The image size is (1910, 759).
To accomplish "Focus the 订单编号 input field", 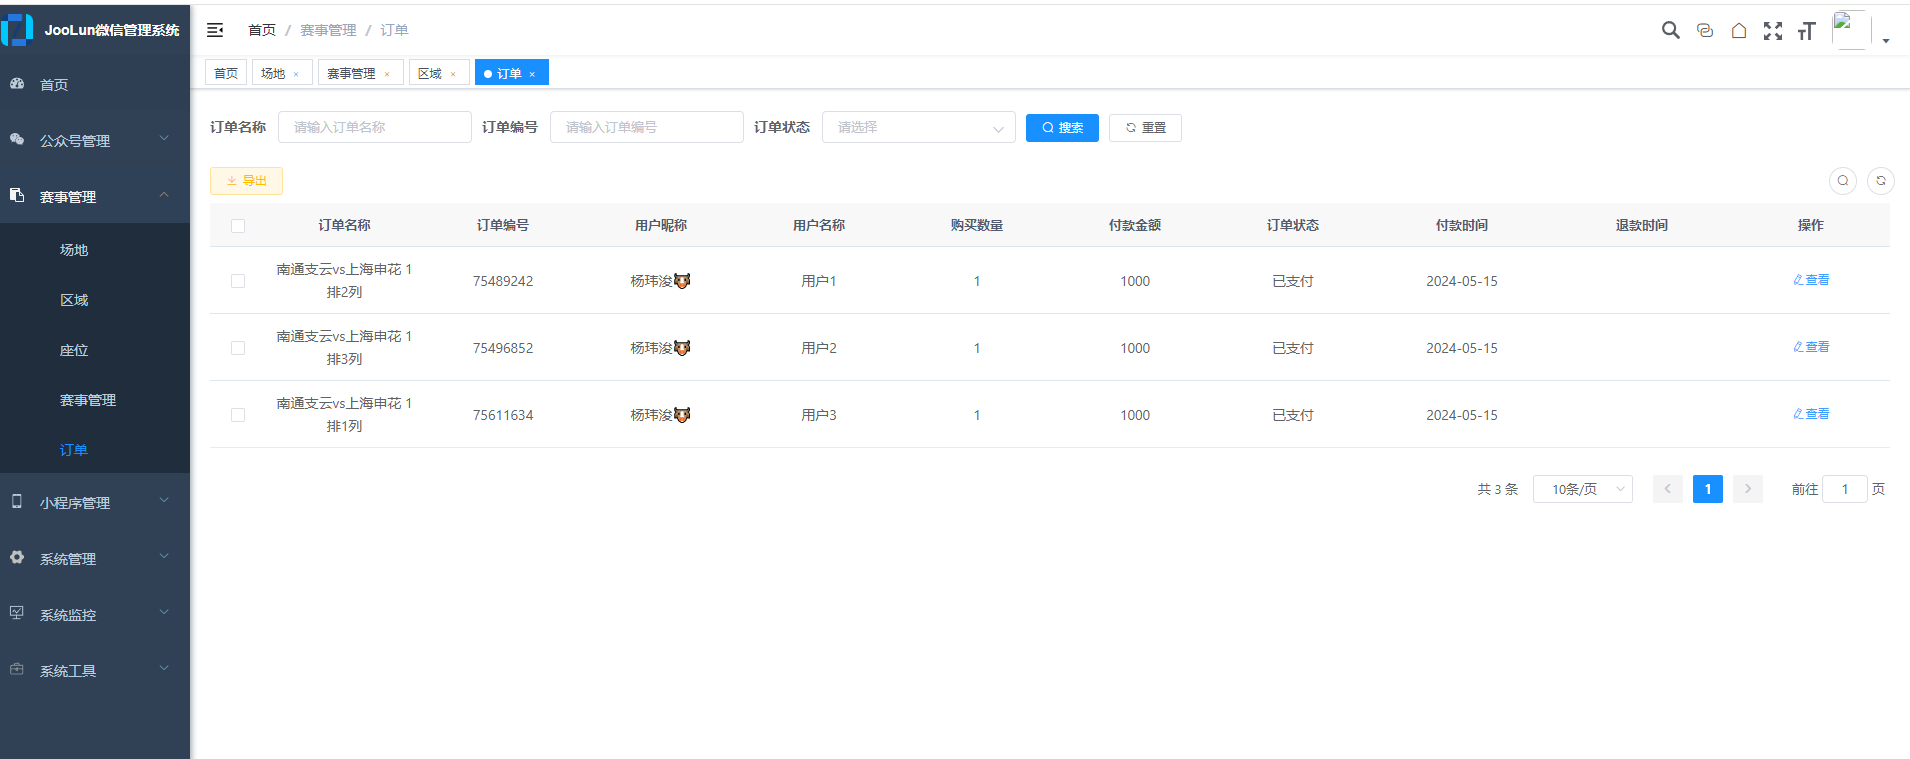I will [646, 127].
